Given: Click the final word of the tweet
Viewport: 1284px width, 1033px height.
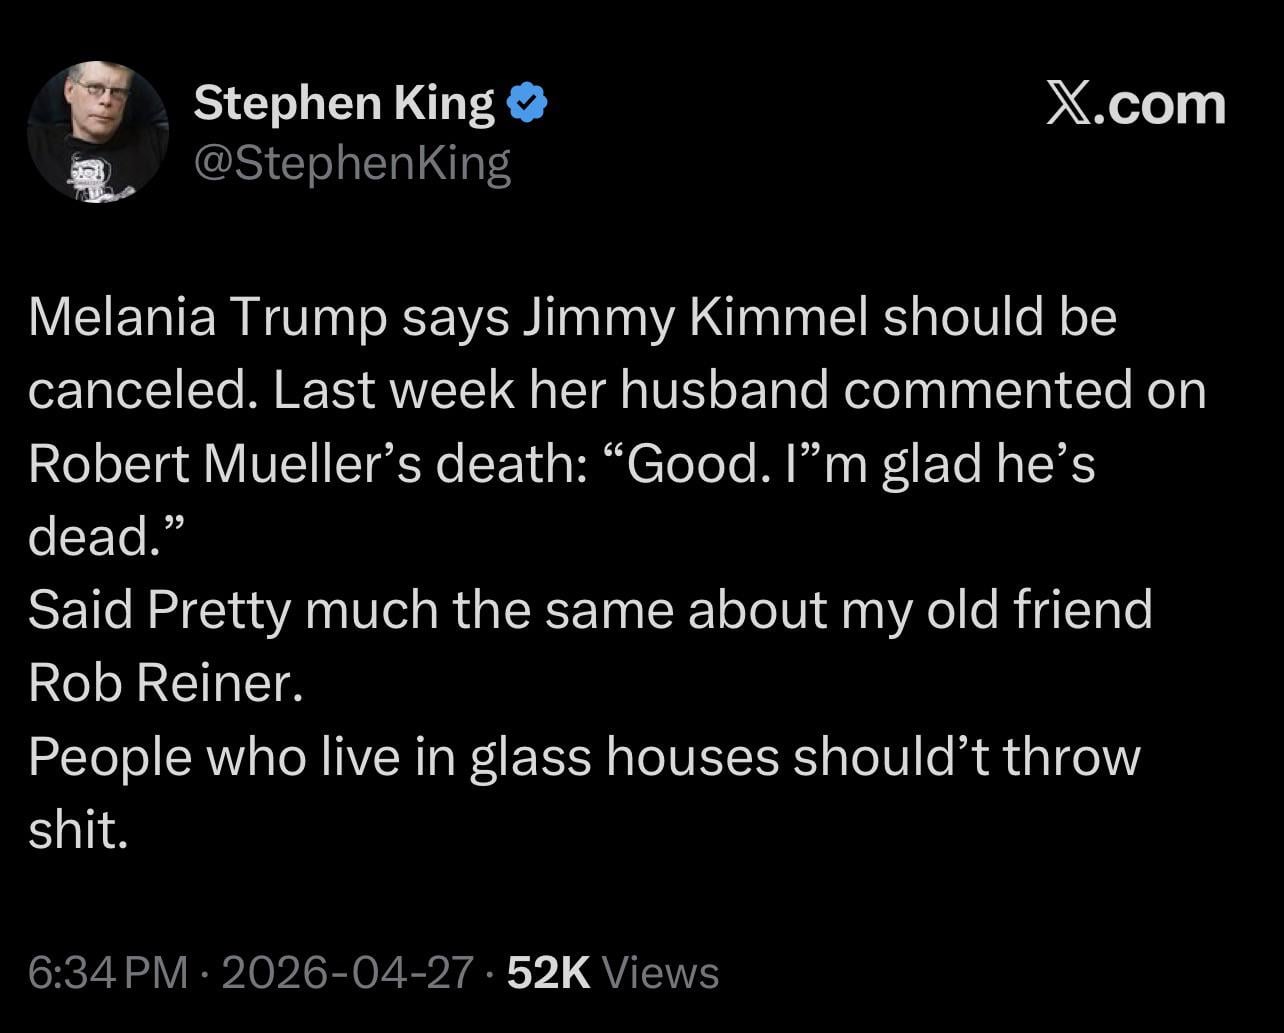Looking at the screenshot, I should point(78,830).
